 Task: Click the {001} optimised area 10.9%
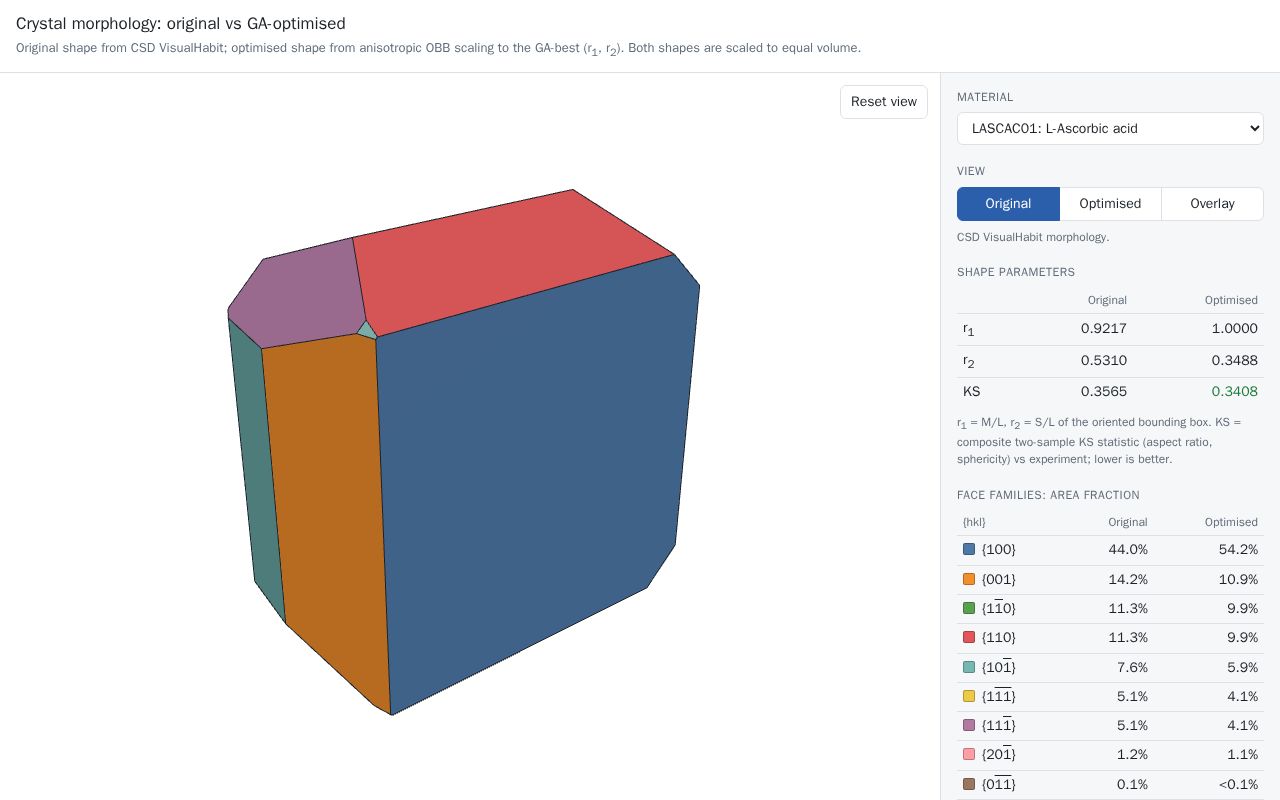point(1238,579)
